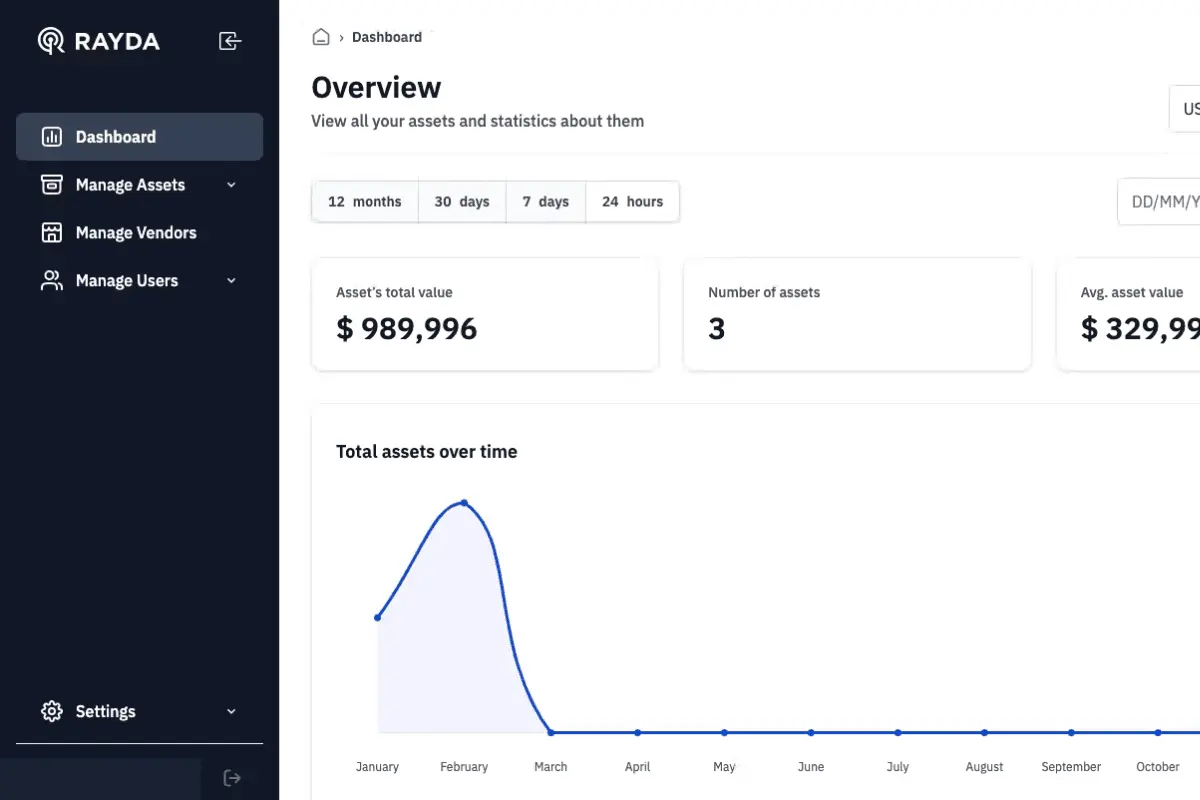Open the currency dropdown near Overview

pos(1185,109)
